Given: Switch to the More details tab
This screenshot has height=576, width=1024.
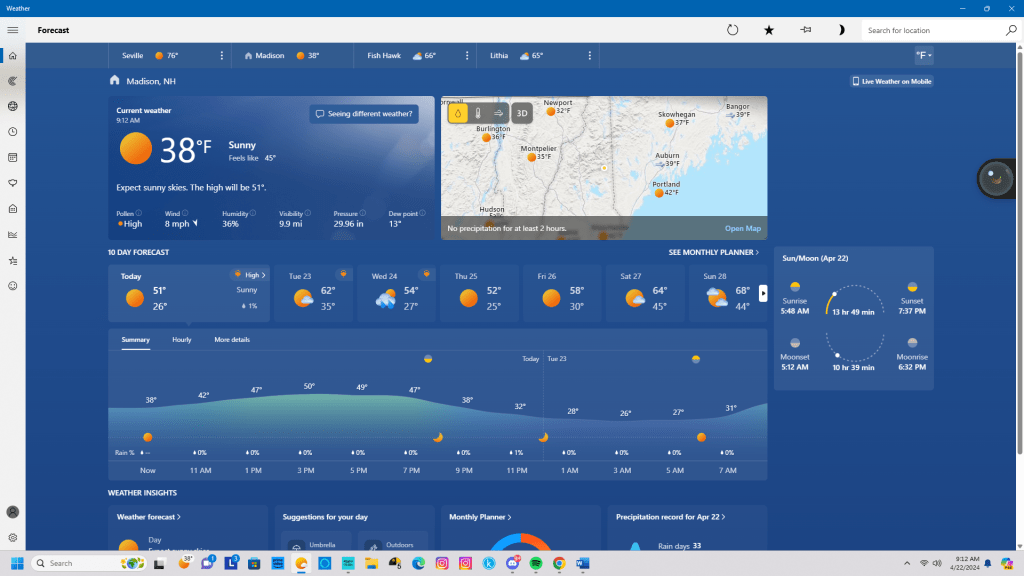Looking at the screenshot, I should tap(232, 340).
